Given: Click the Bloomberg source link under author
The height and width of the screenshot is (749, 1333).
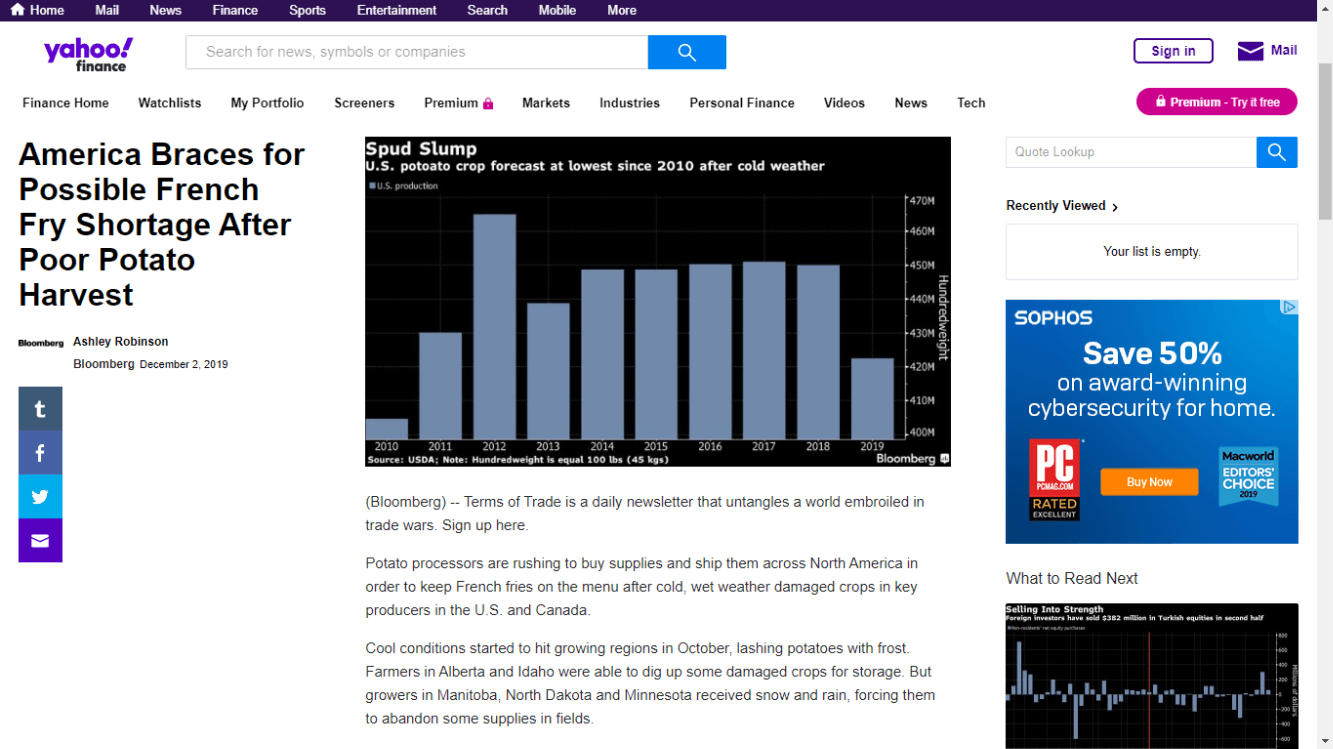Looking at the screenshot, I should click(104, 364).
